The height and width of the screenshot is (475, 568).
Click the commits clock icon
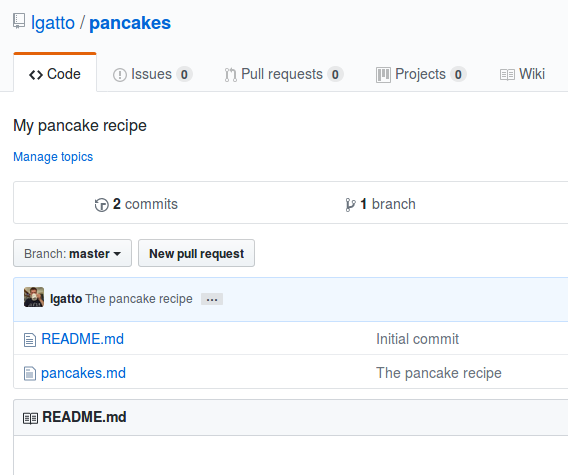[x=101, y=205]
